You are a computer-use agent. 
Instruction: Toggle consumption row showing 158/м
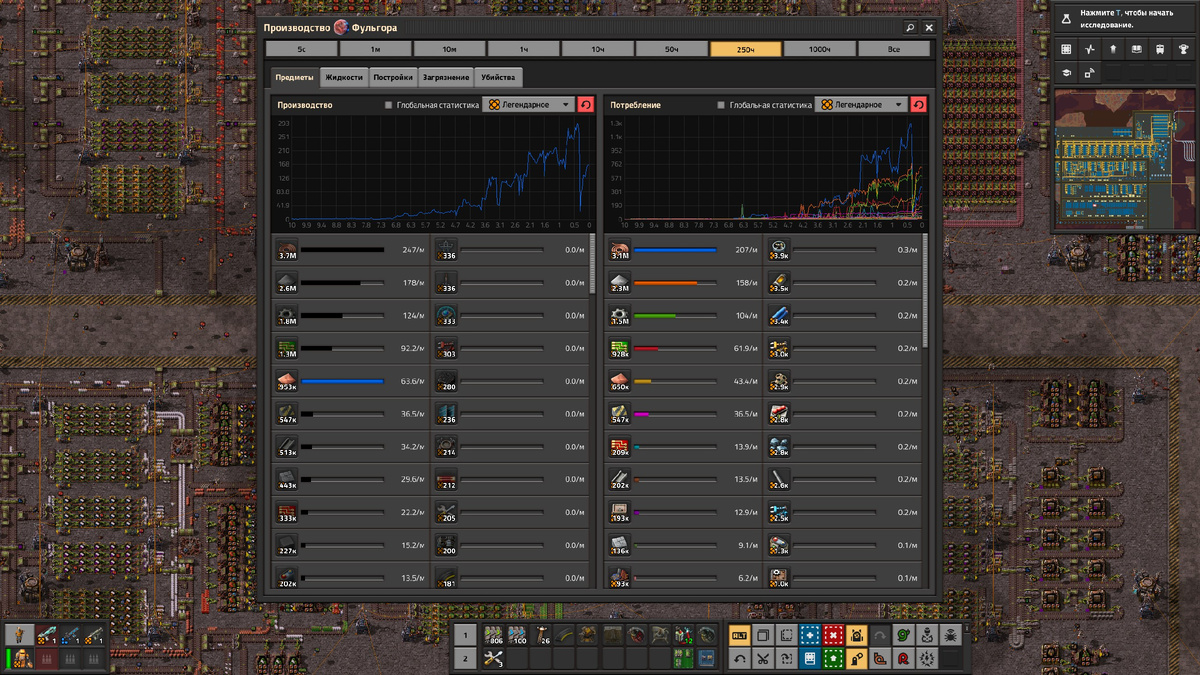click(x=684, y=283)
